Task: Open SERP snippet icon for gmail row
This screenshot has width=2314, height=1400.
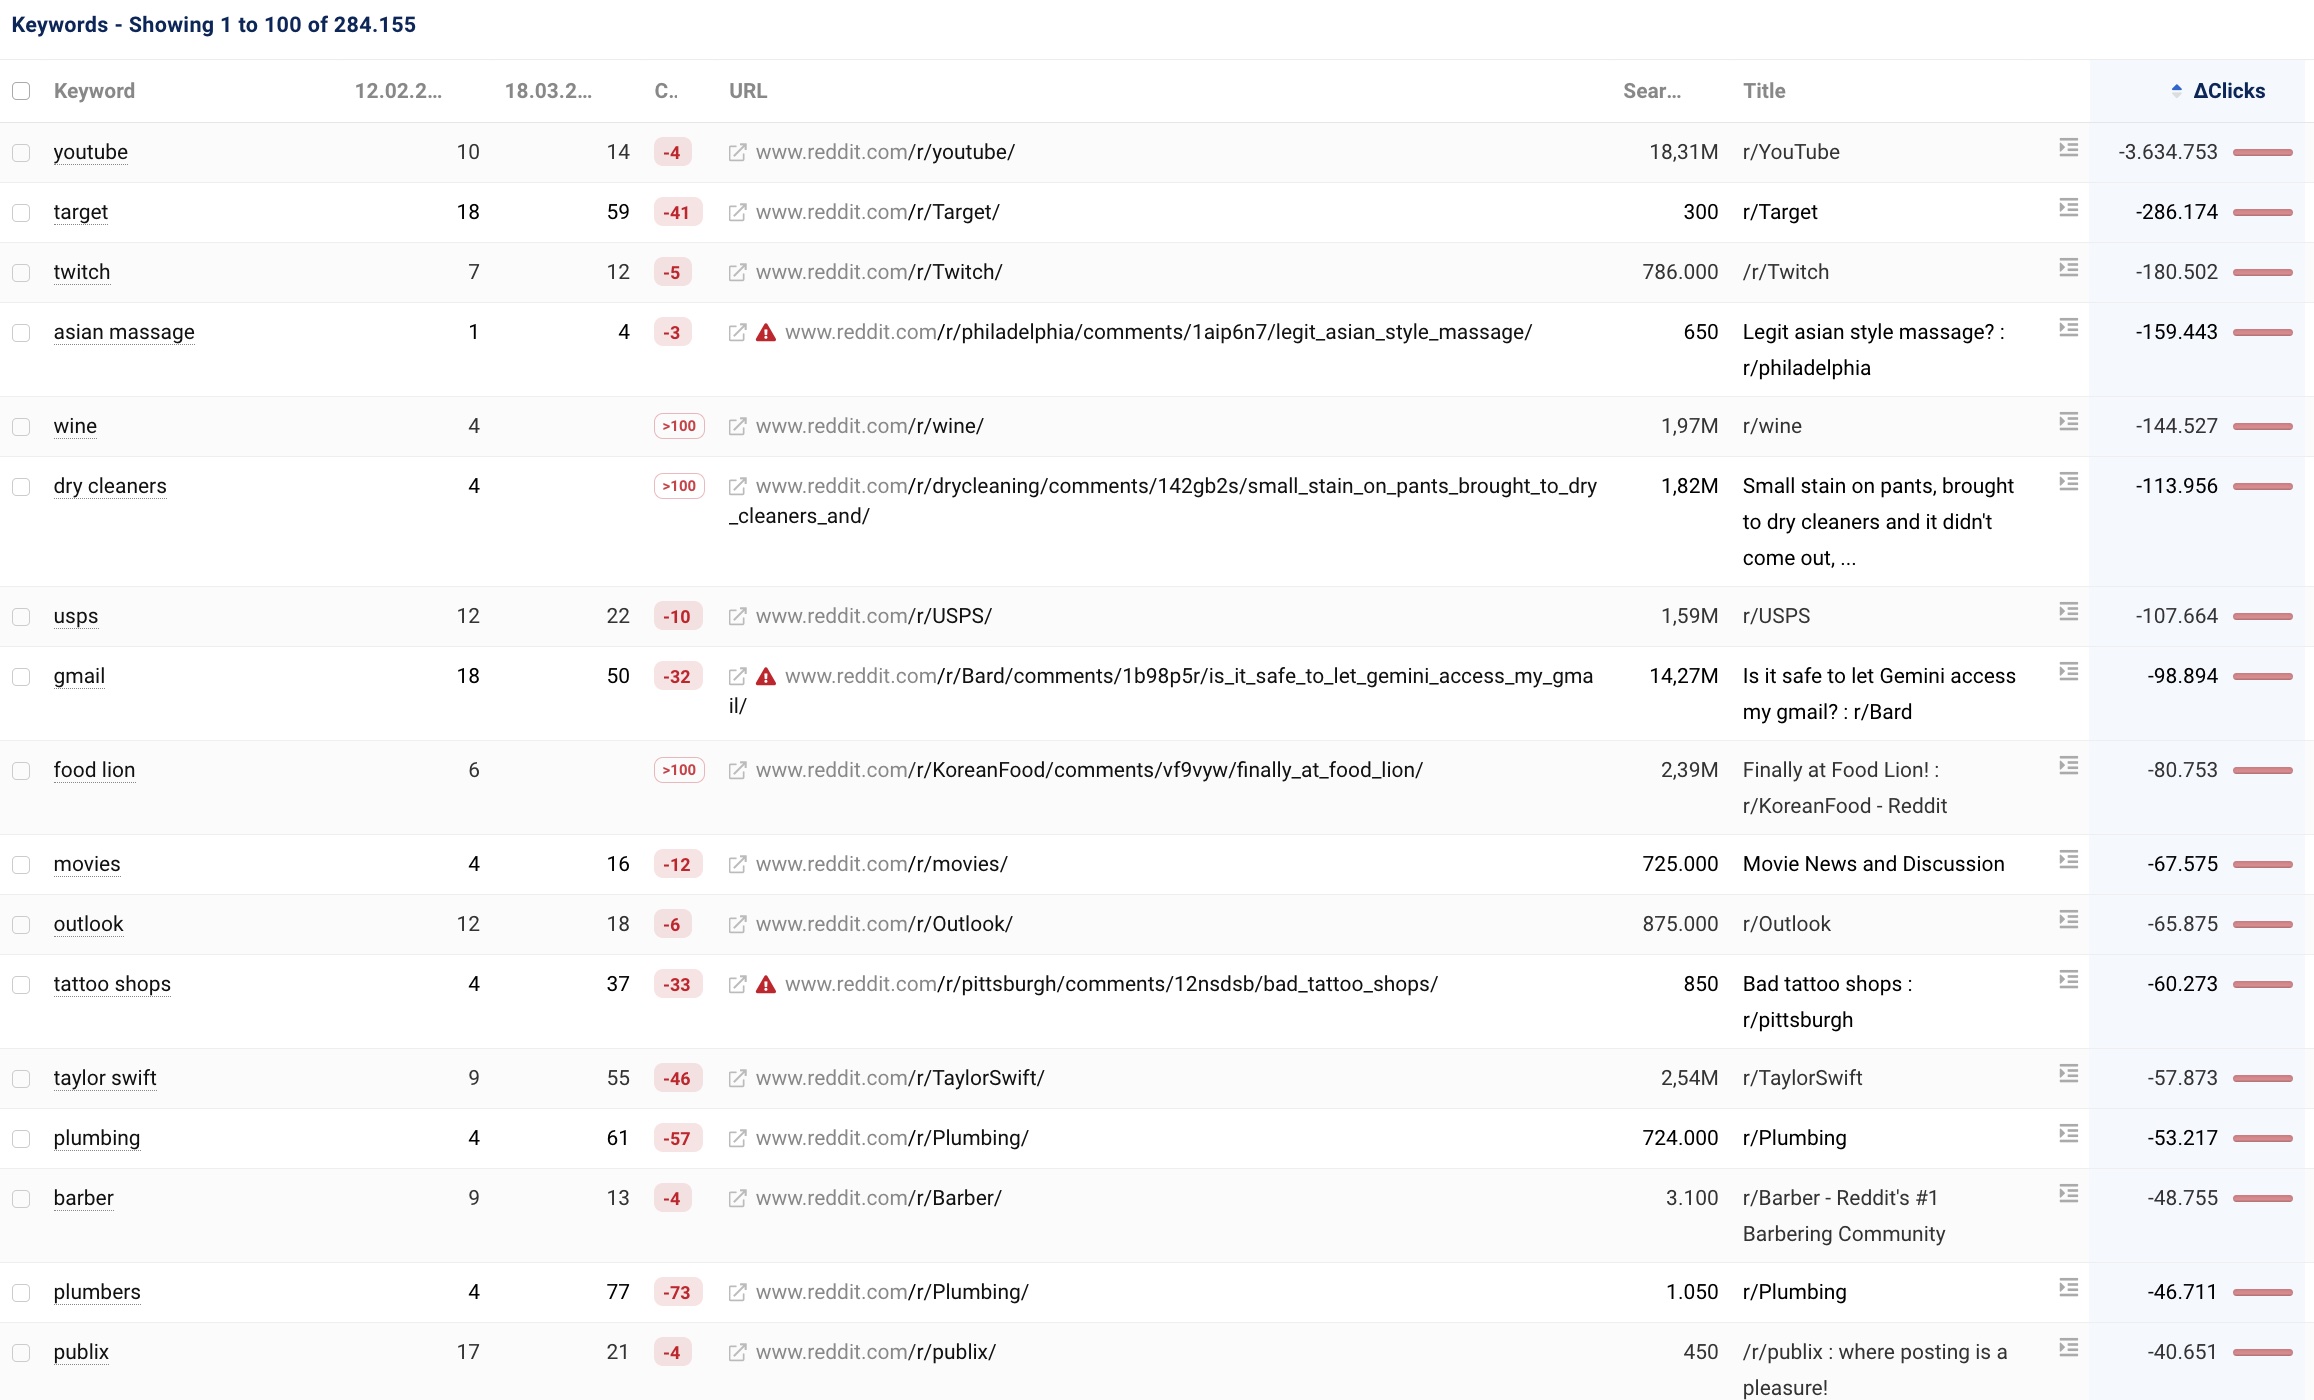Action: click(x=2069, y=672)
